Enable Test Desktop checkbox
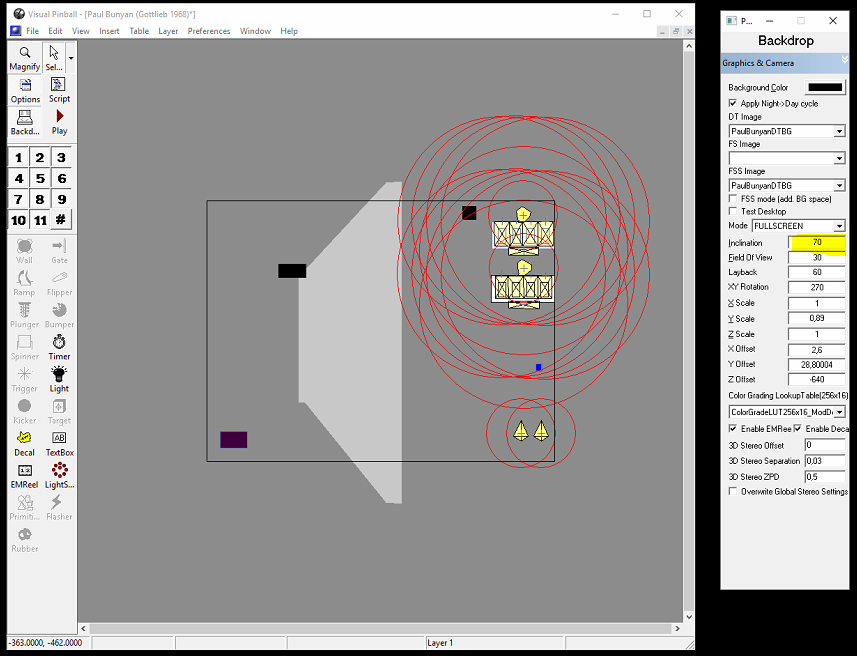This screenshot has height=656, width=857. (733, 211)
